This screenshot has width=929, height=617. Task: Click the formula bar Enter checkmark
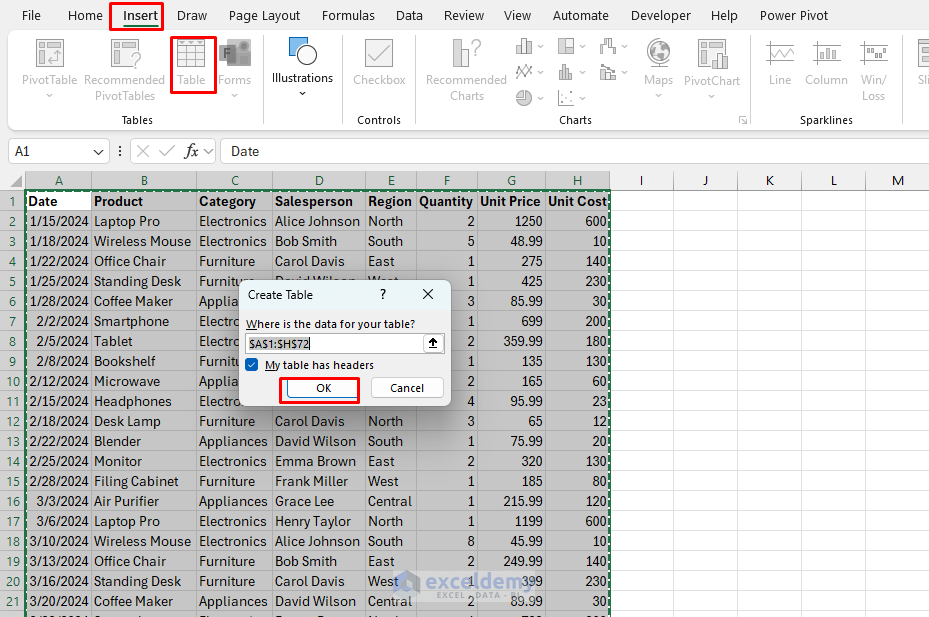167,151
